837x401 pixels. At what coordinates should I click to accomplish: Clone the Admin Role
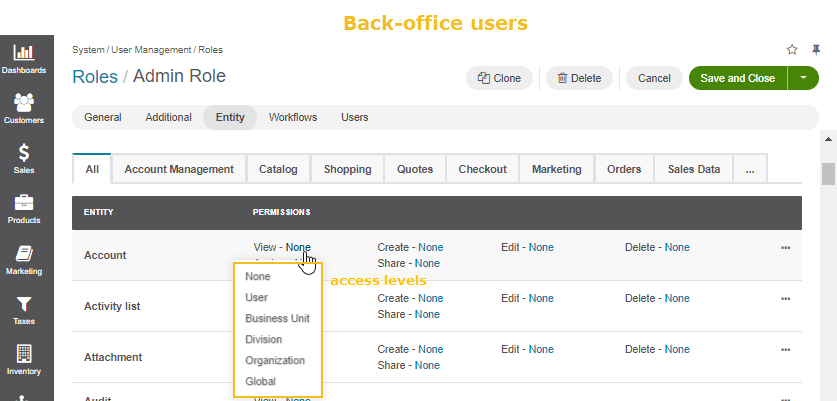pos(499,78)
